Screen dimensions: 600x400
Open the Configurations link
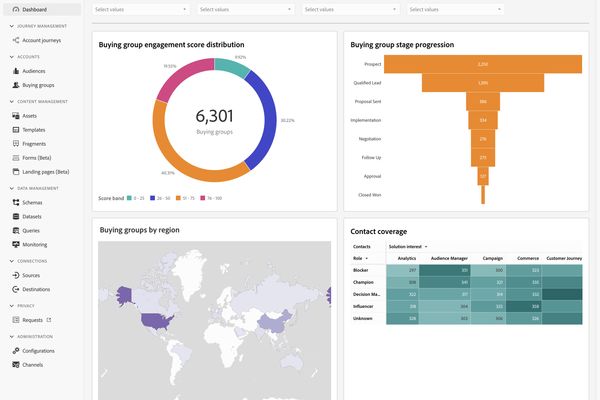click(38, 351)
